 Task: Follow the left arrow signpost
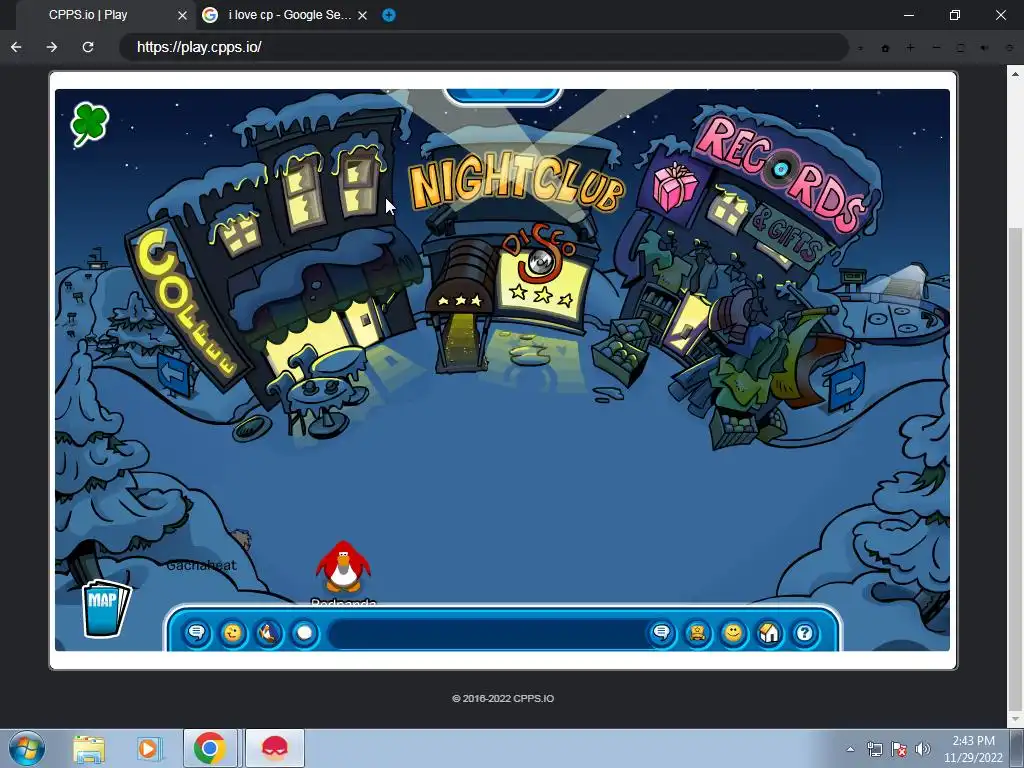[174, 374]
